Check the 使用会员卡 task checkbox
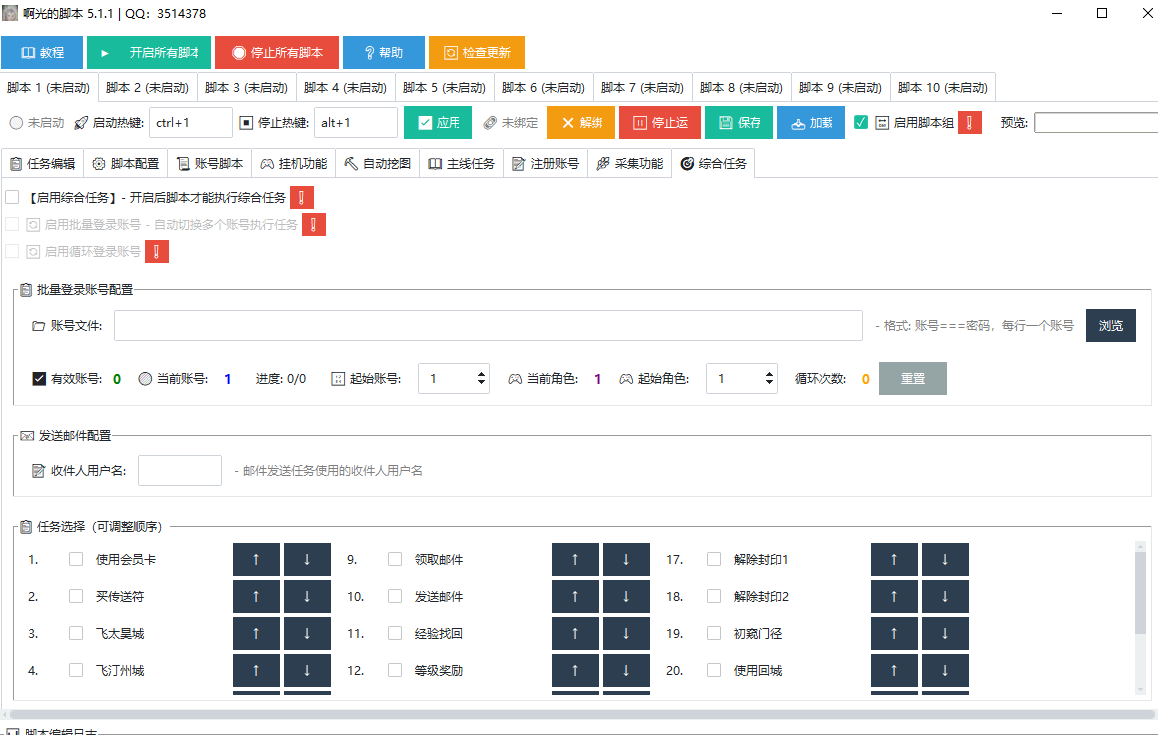Screen dimensions: 1158x735 (76, 559)
